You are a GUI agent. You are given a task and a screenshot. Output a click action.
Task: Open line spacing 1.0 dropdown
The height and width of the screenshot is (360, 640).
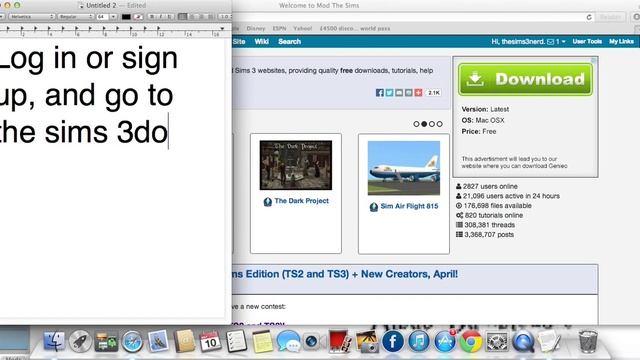click(x=225, y=17)
